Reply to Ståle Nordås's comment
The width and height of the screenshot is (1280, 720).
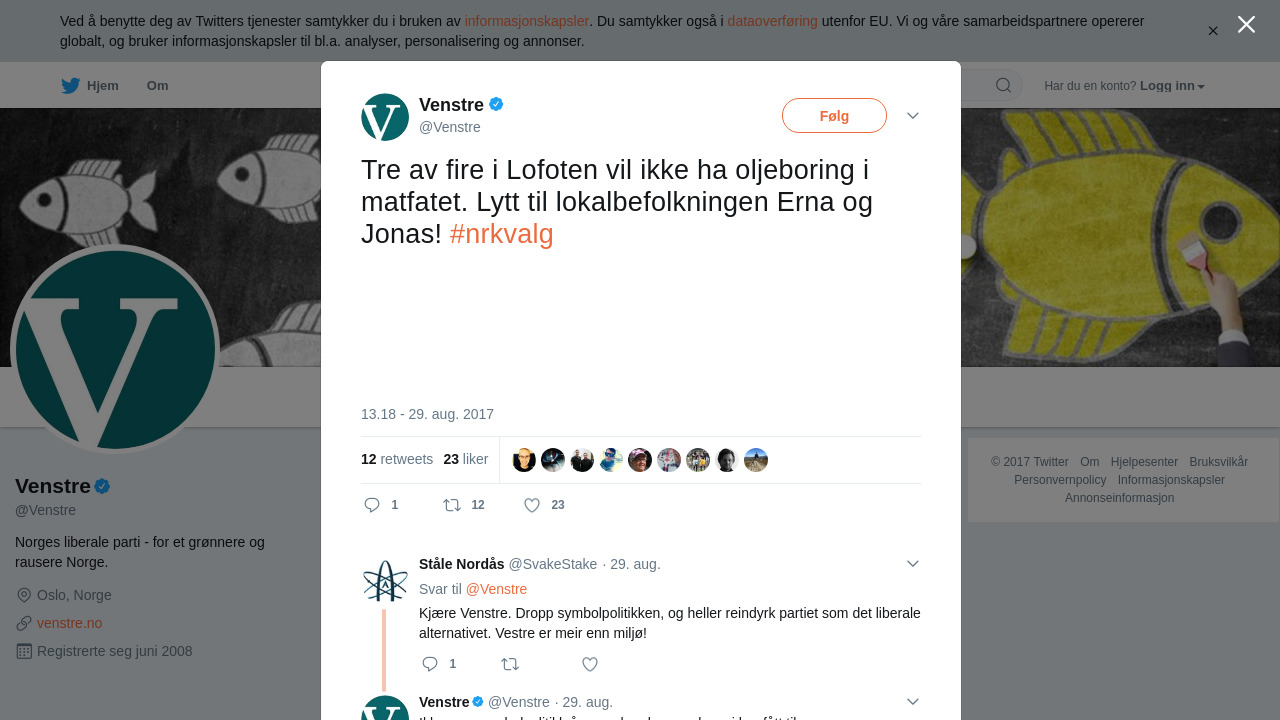click(430, 664)
